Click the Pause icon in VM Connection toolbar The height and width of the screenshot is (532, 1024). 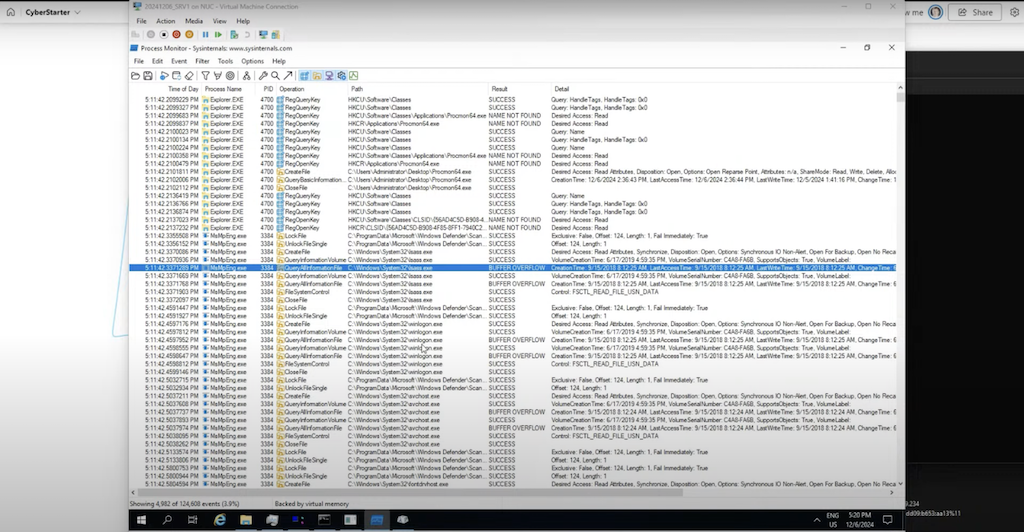(x=206, y=34)
